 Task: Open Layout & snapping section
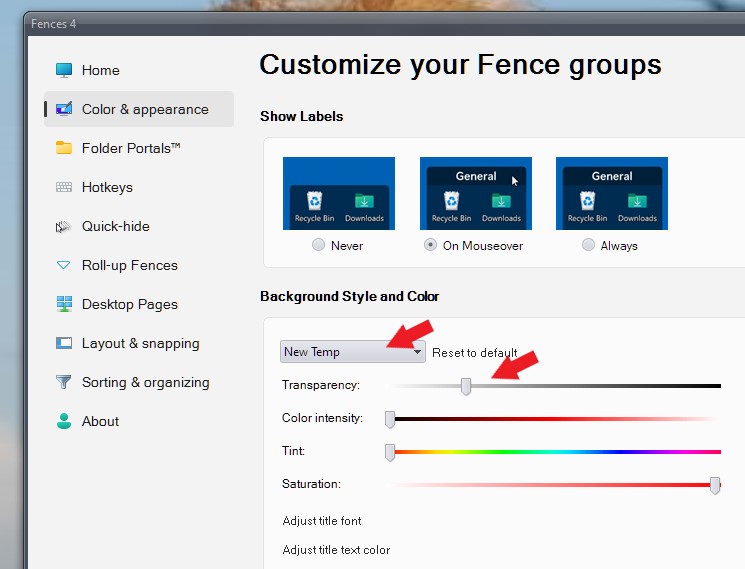click(x=139, y=343)
